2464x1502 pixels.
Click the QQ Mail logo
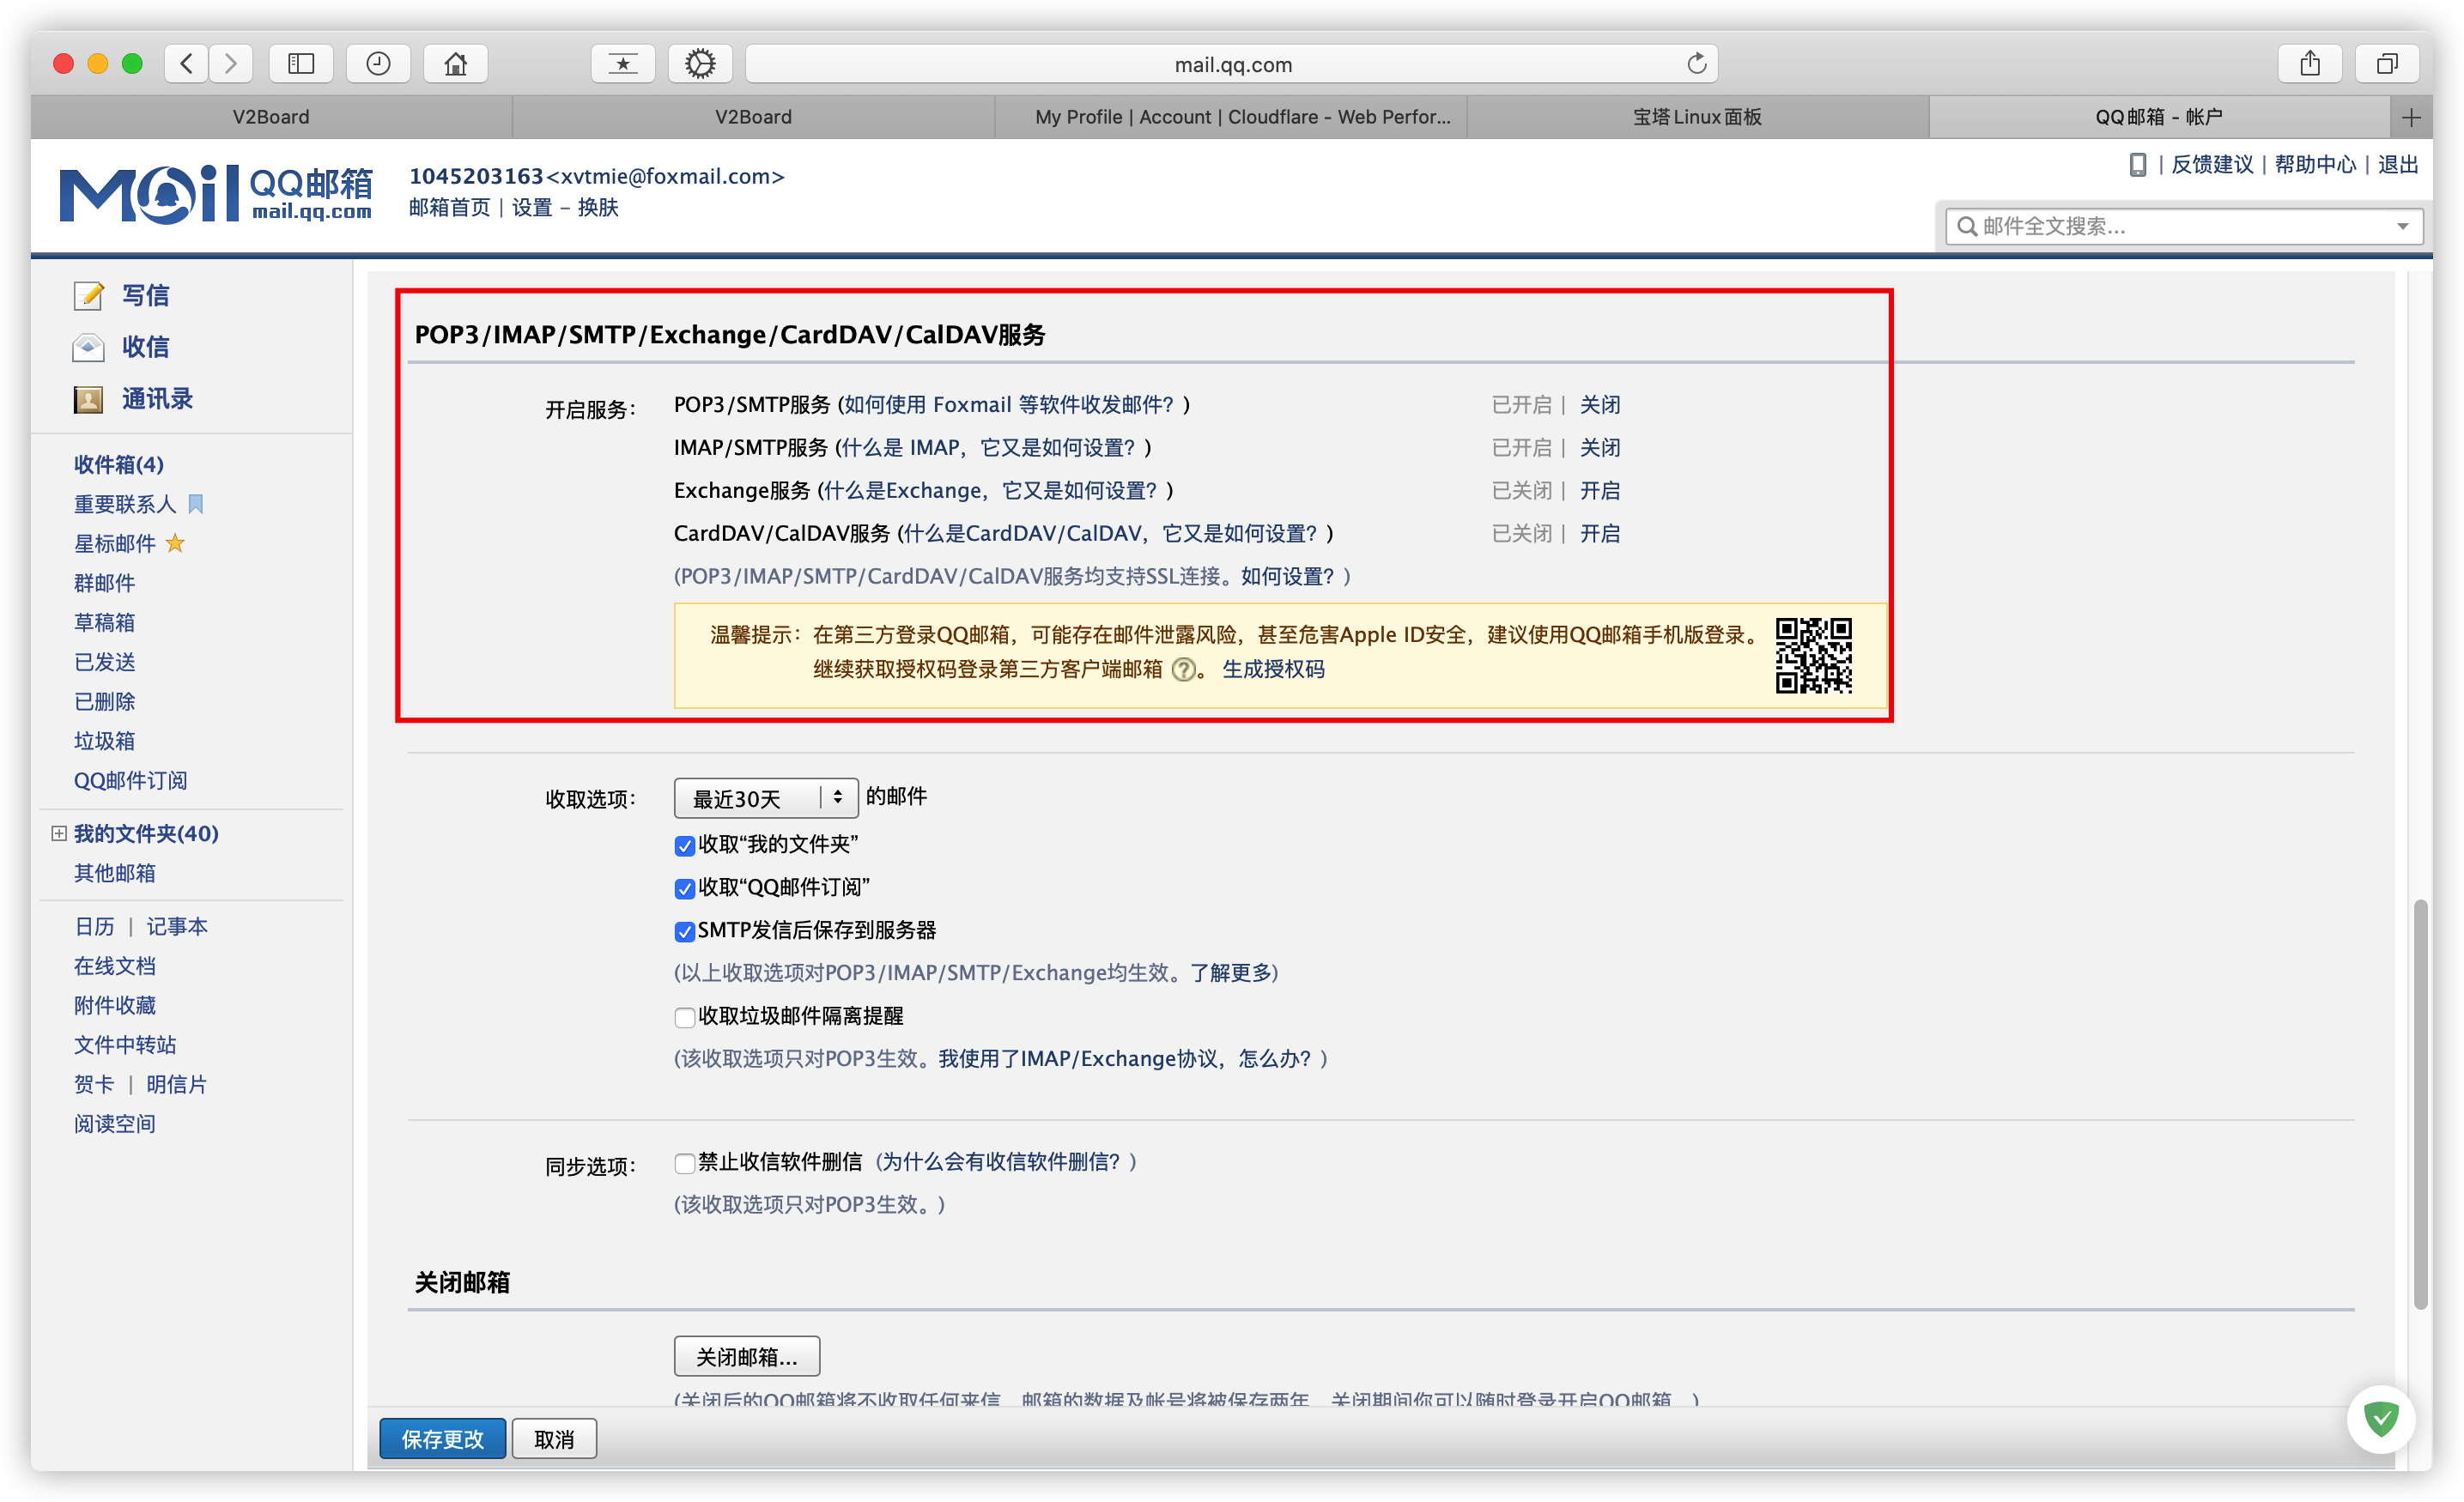(x=216, y=193)
